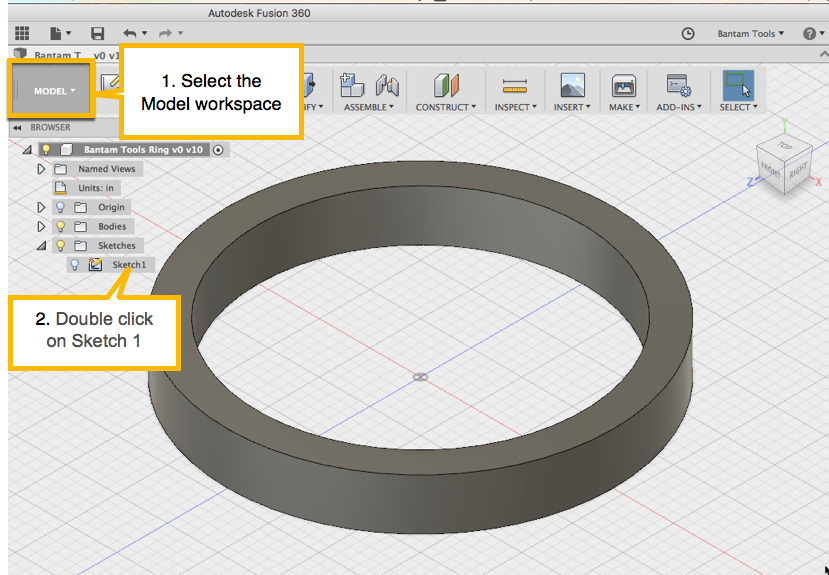Screen dimensions: 829x575
Task: Expand the Bodies folder
Action: pyautogui.click(x=41, y=226)
